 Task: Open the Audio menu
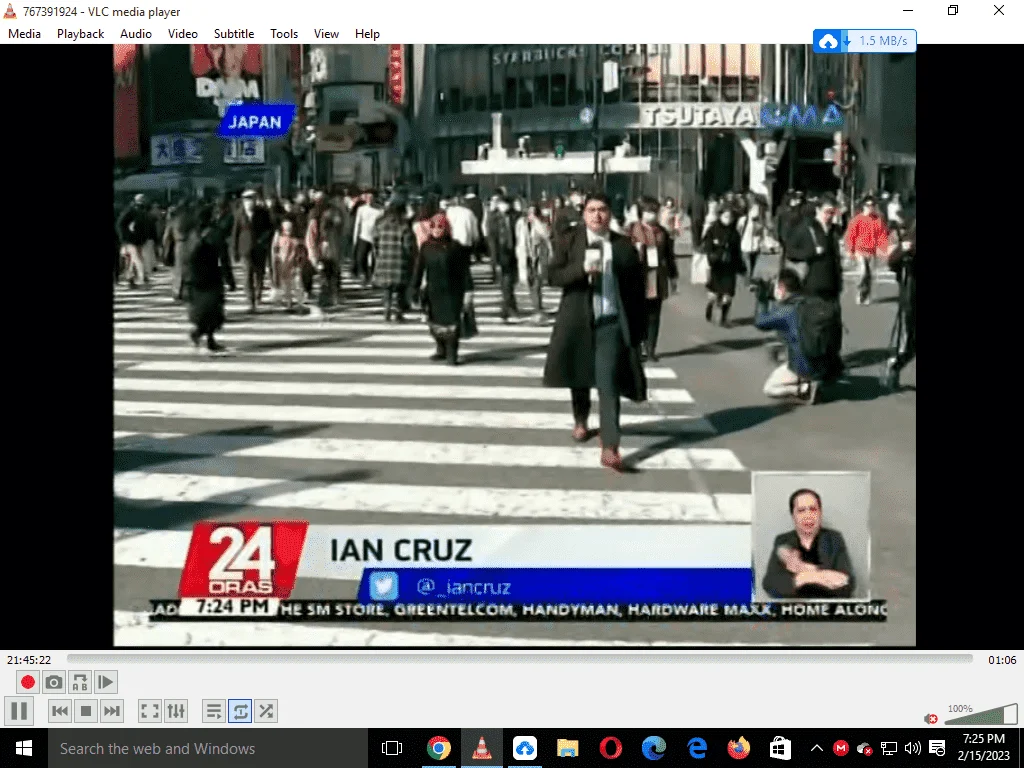(136, 34)
